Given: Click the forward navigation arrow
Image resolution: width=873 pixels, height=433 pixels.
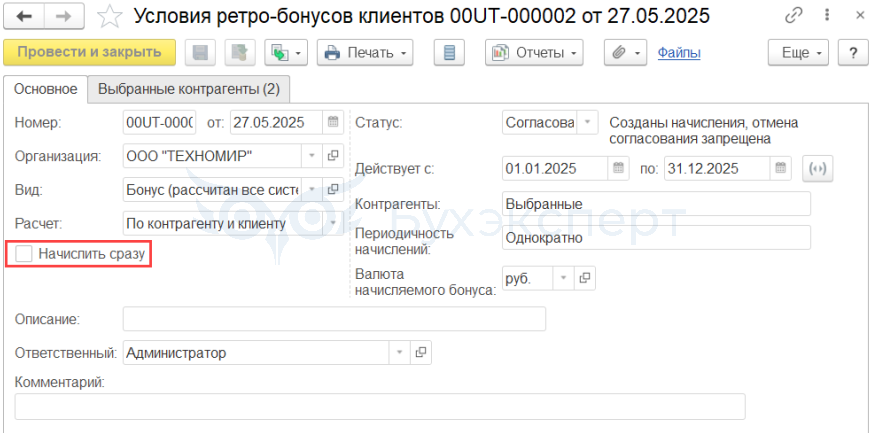Looking at the screenshot, I should point(62,16).
